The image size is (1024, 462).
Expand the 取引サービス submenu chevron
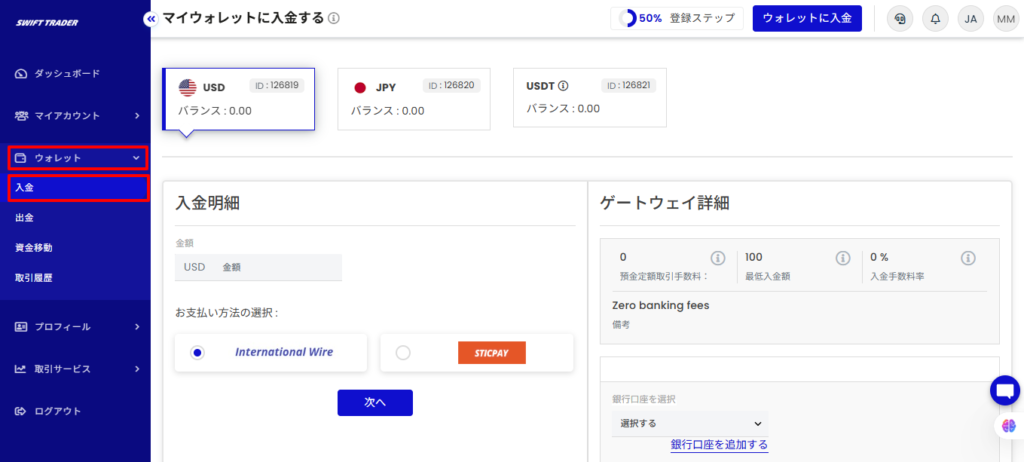point(137,369)
